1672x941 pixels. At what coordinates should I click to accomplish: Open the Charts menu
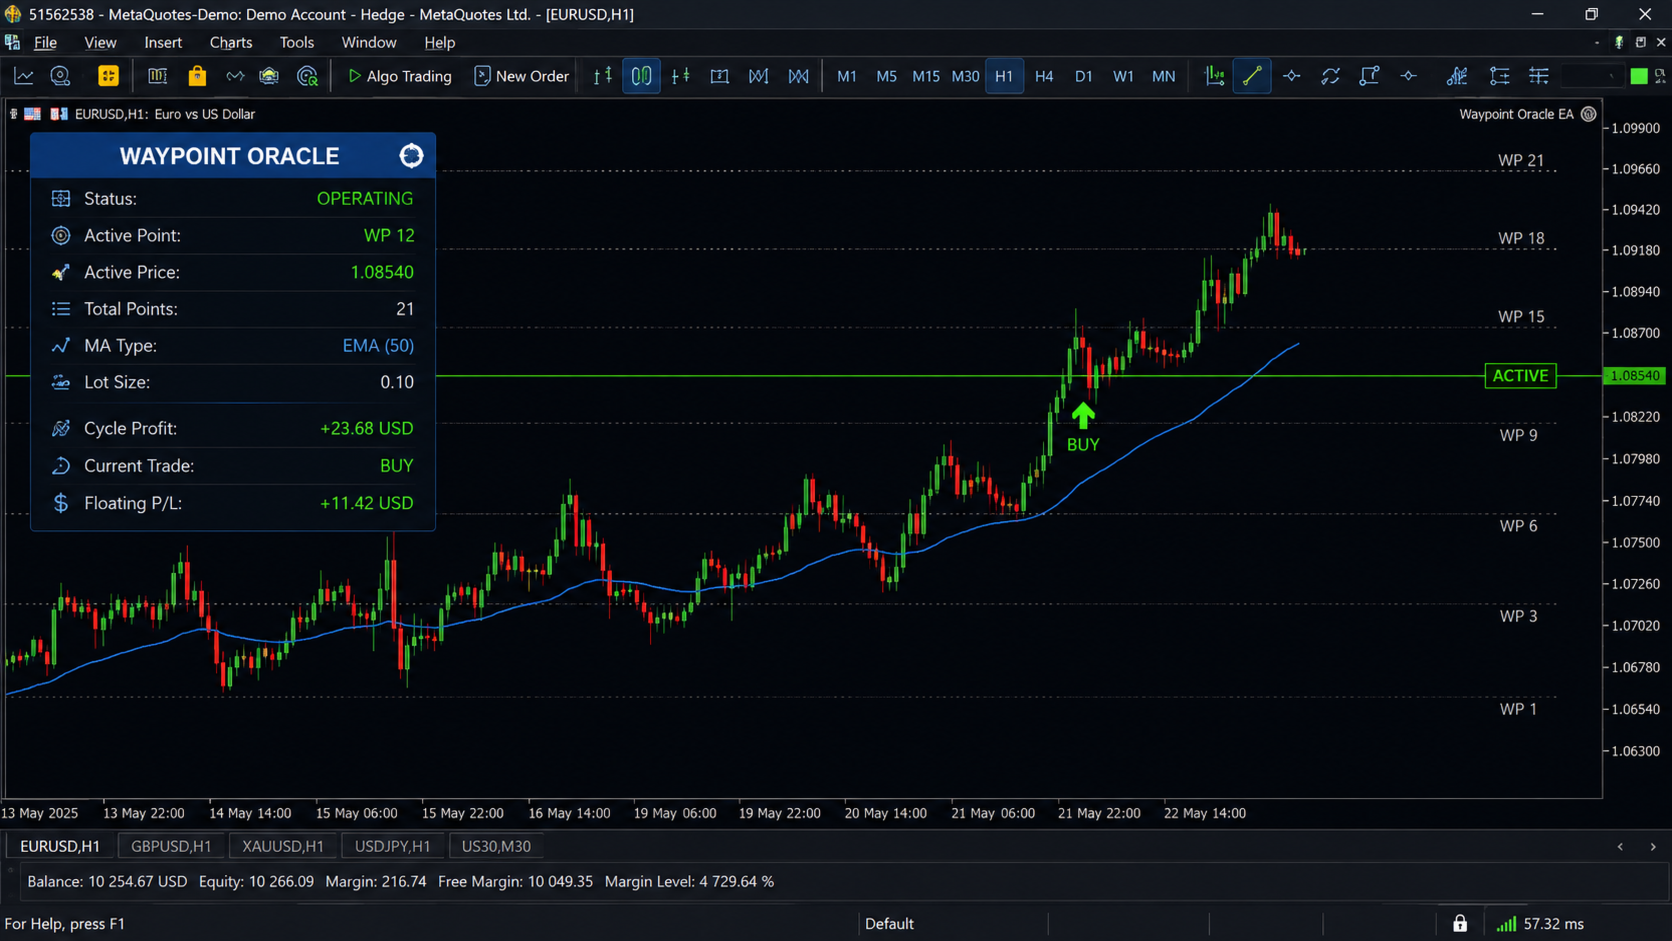pyautogui.click(x=231, y=43)
